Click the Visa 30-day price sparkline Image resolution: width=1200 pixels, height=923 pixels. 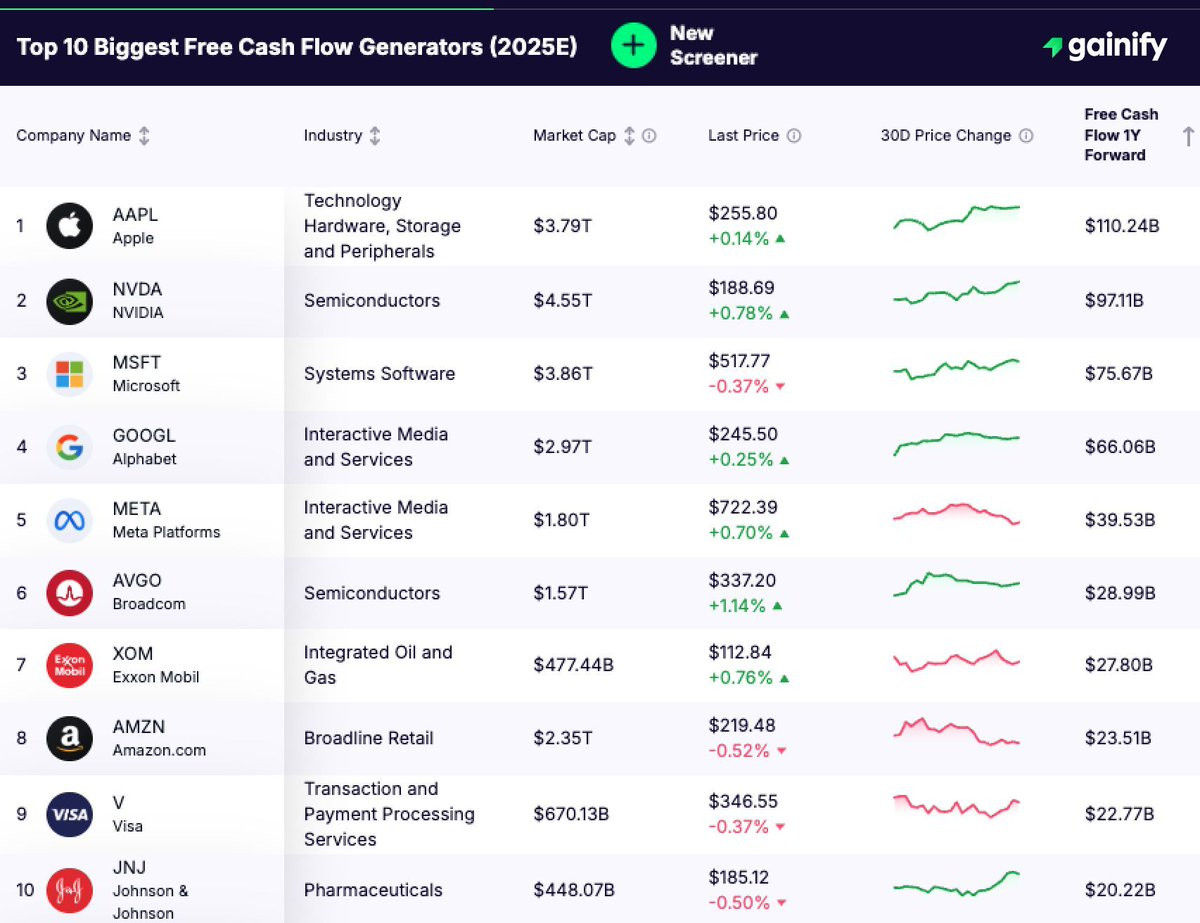pyautogui.click(x=956, y=806)
